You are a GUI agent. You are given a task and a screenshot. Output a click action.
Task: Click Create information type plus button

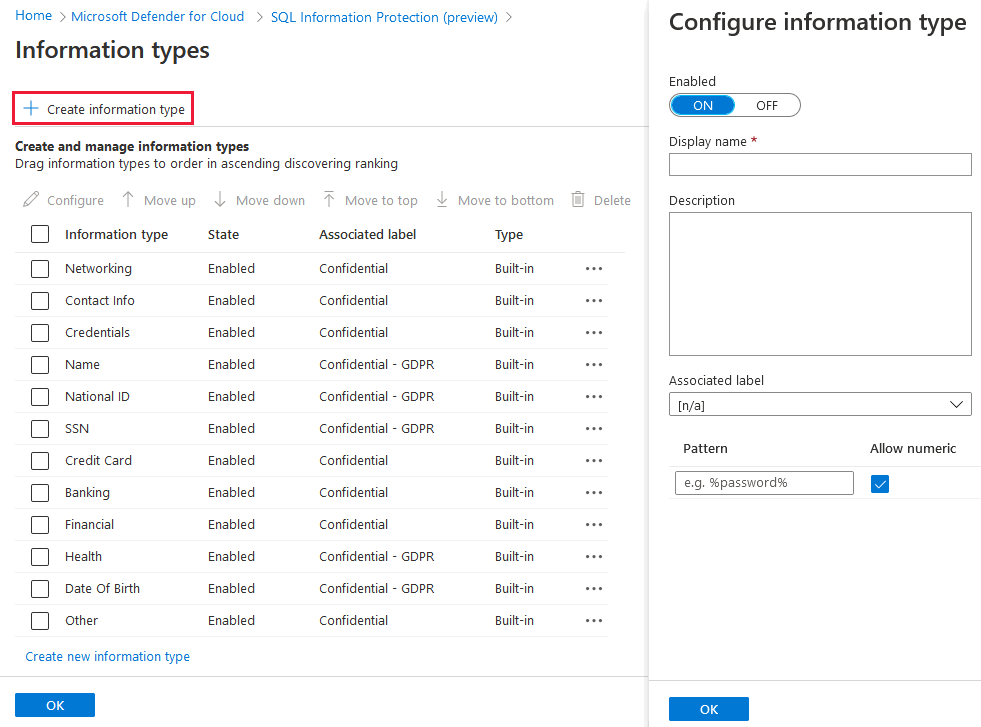103,109
